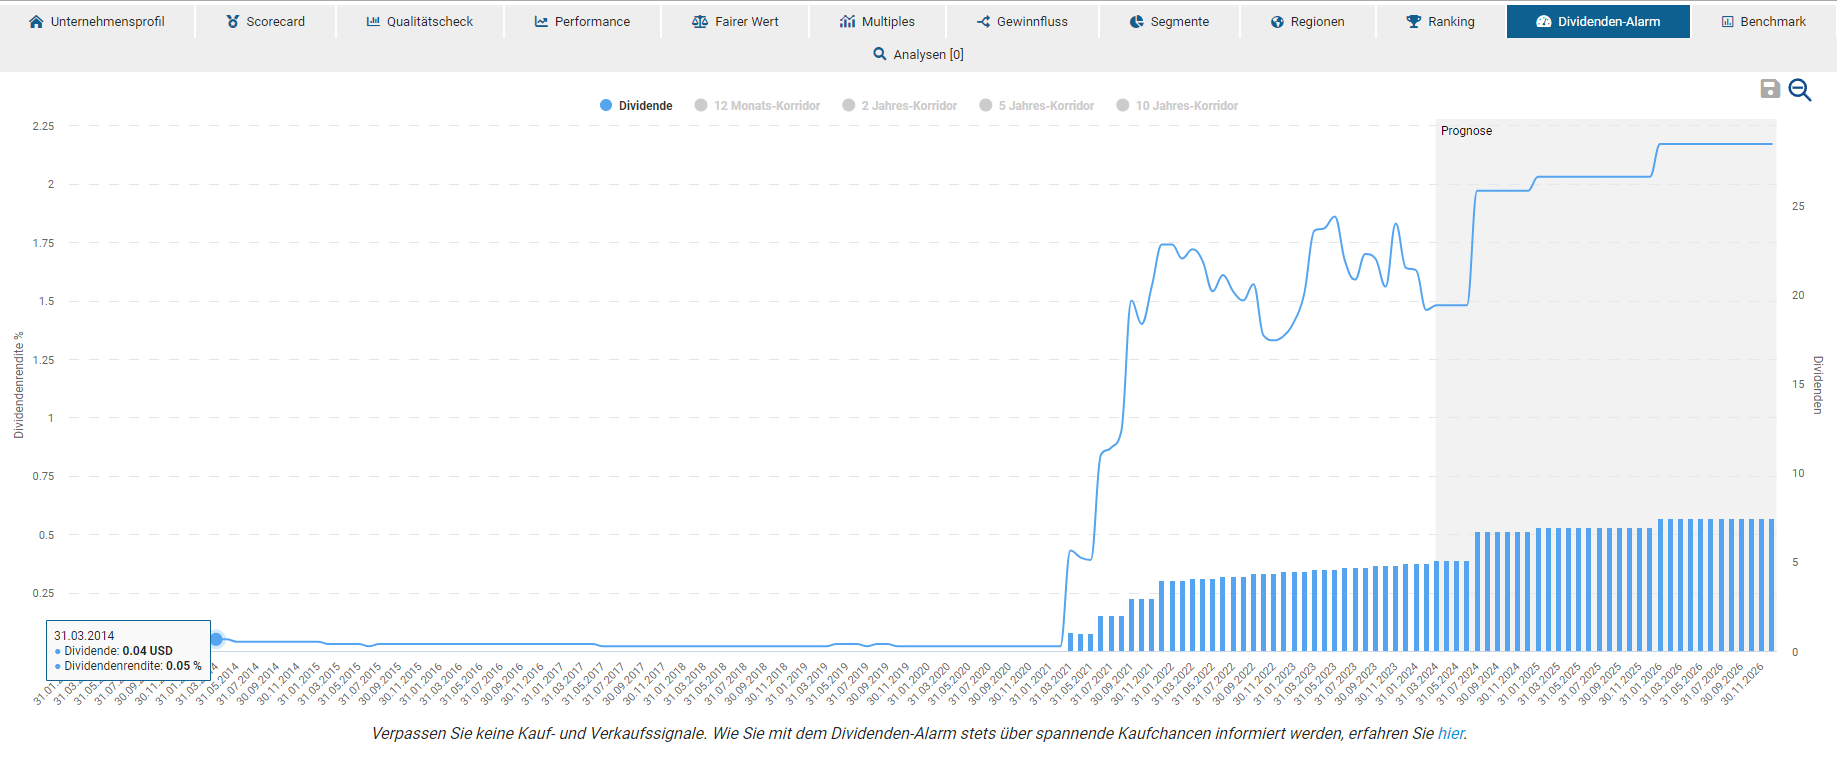Click the Scorecard medal icon
Screen dimensions: 1837x757
(233, 21)
